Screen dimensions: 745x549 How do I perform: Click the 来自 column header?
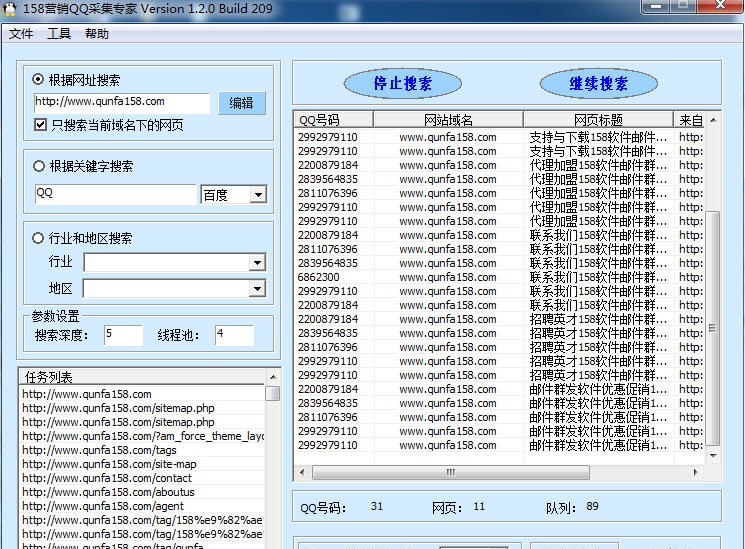click(x=689, y=120)
